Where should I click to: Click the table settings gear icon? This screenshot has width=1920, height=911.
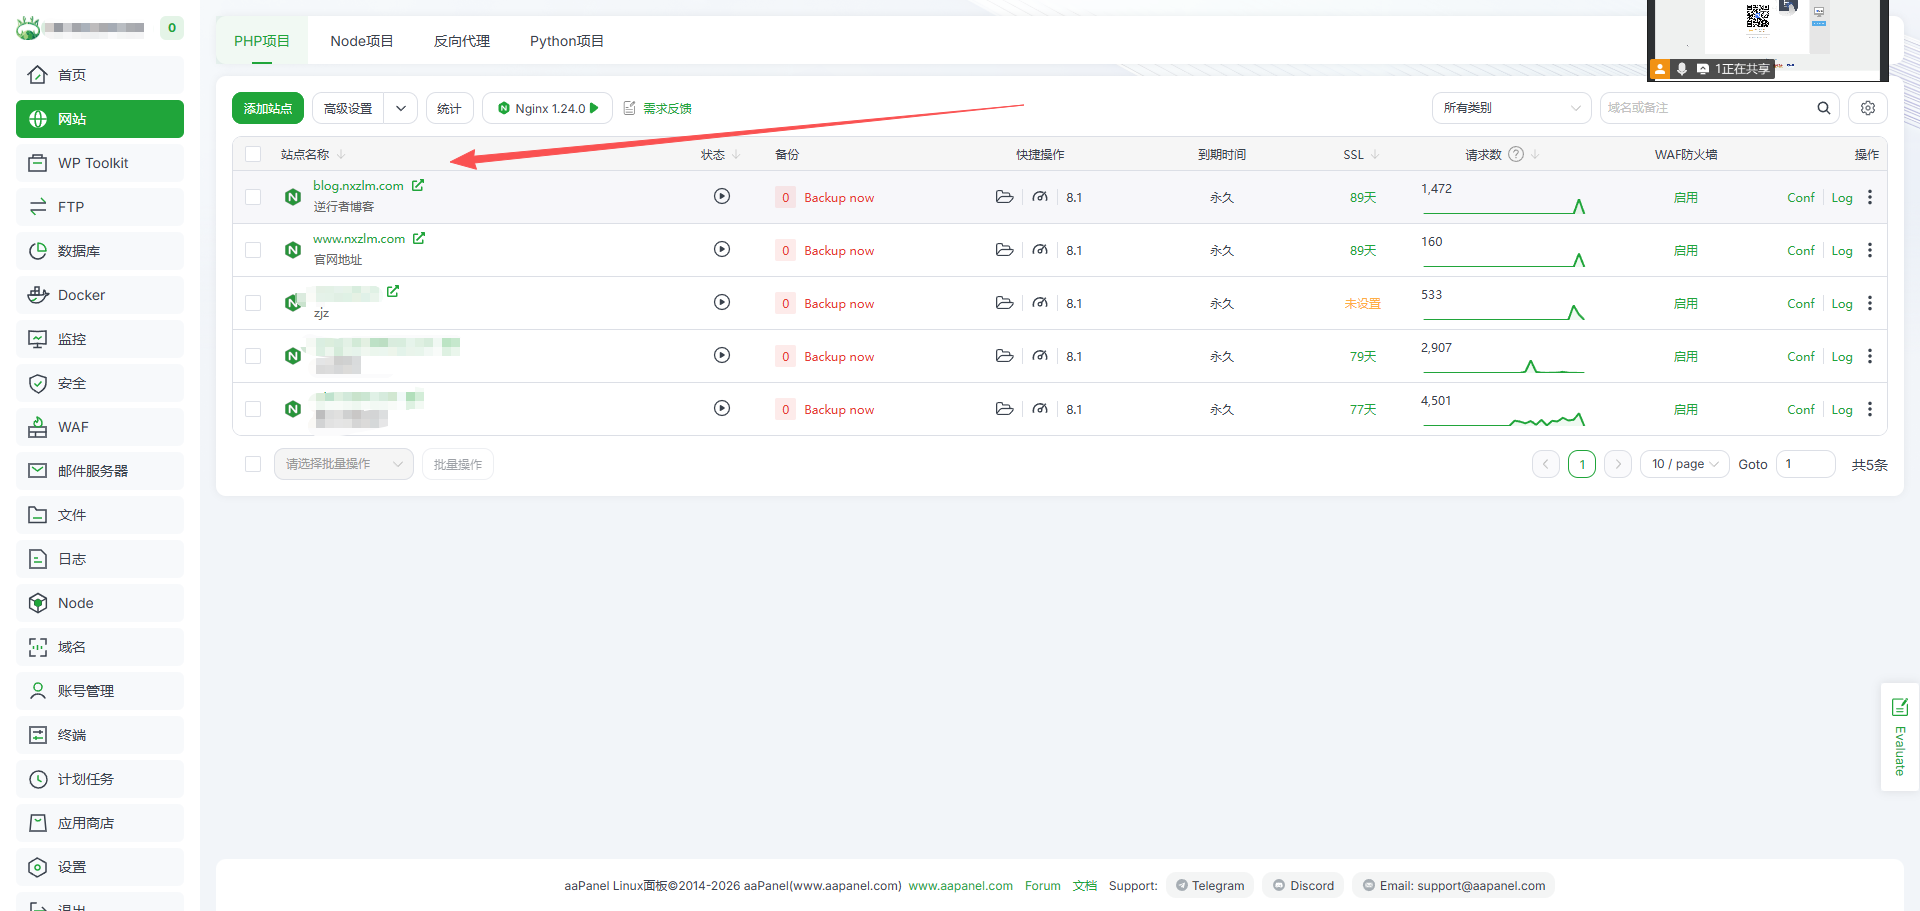pyautogui.click(x=1867, y=108)
